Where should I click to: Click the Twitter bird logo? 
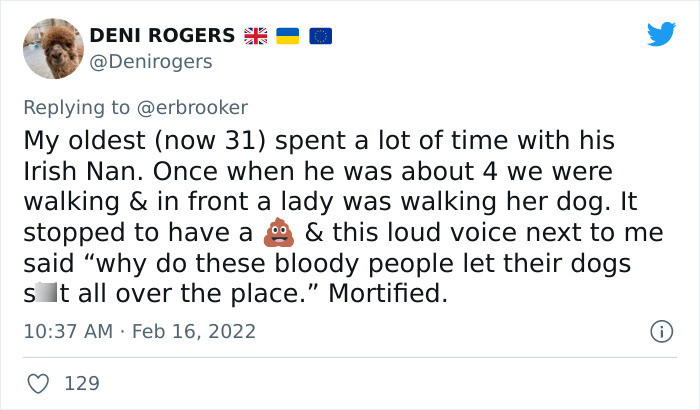tap(660, 35)
